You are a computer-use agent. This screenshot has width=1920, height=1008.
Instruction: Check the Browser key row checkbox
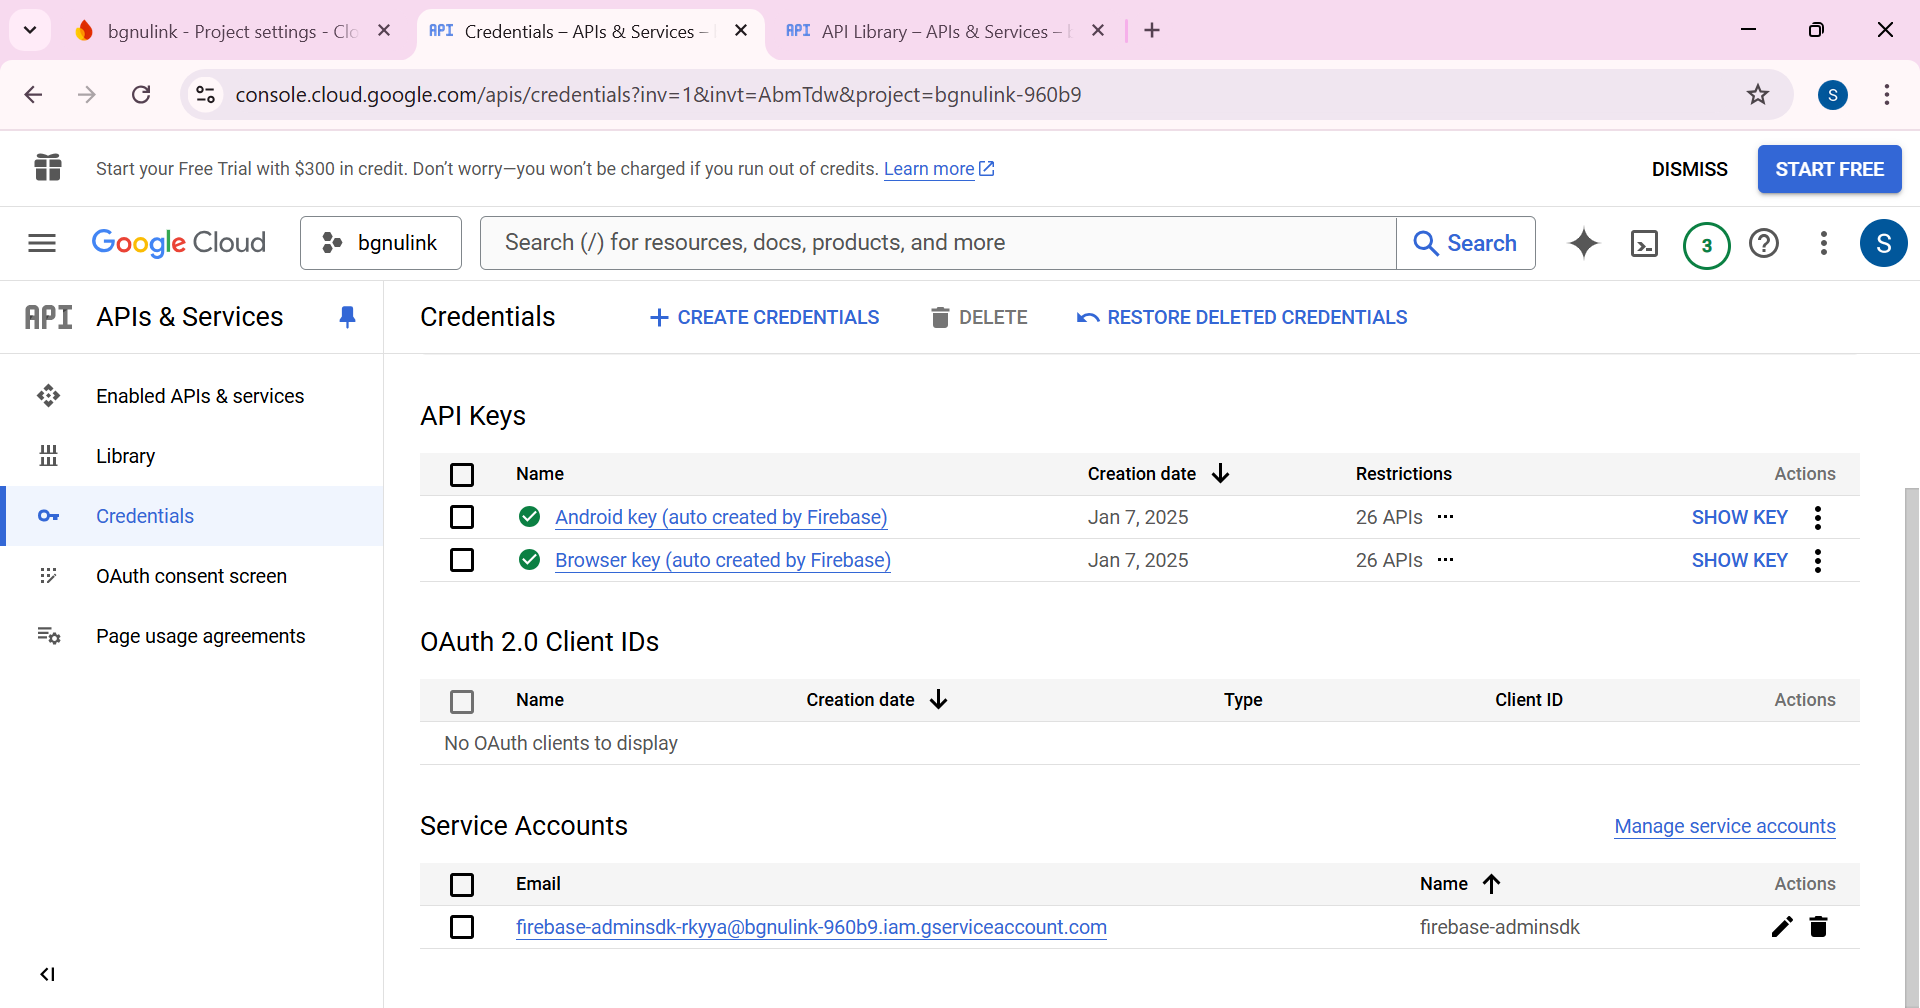[x=462, y=560]
